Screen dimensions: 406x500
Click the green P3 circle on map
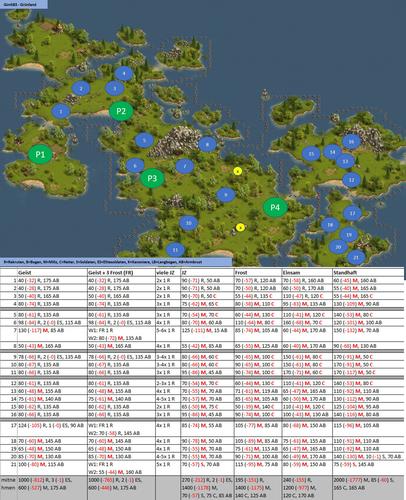click(x=152, y=178)
